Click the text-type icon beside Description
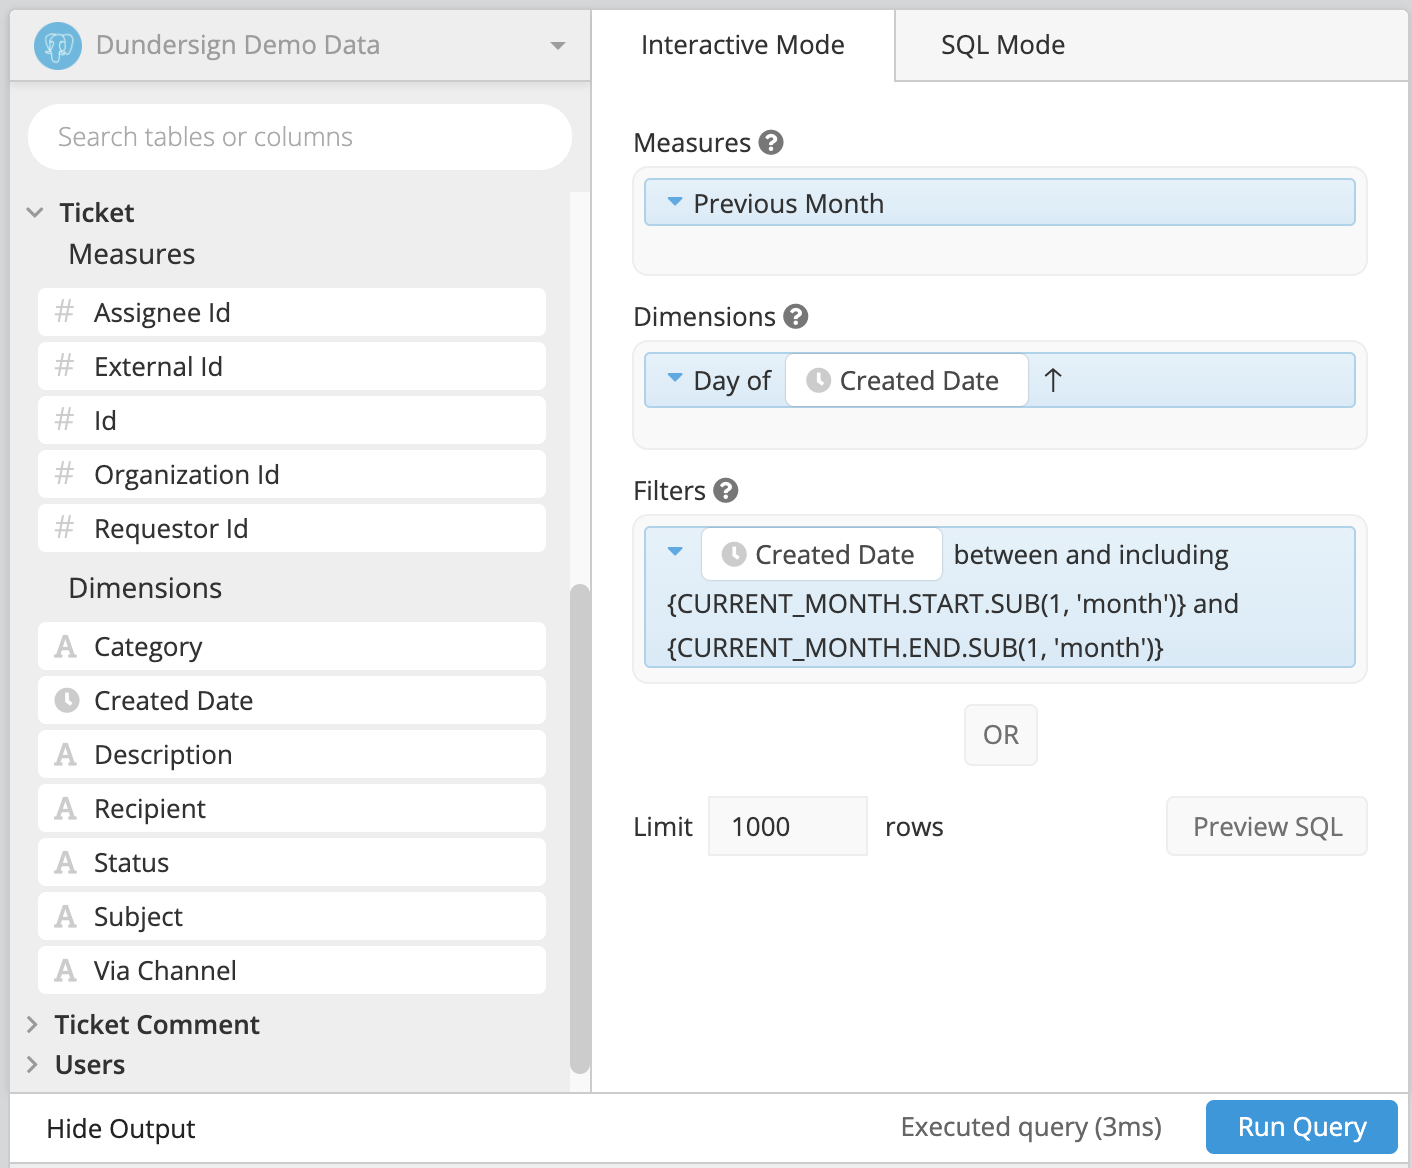 [x=66, y=755]
